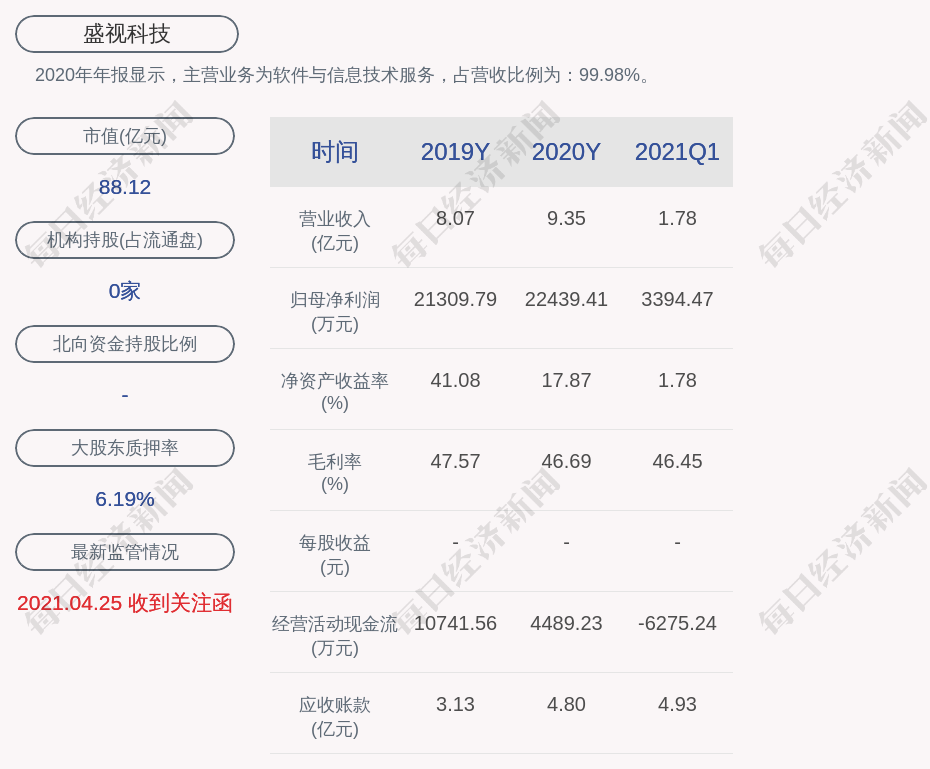Select the negative cash flow value -6275.24
Screen dimensions: 930x769
pos(677,623)
